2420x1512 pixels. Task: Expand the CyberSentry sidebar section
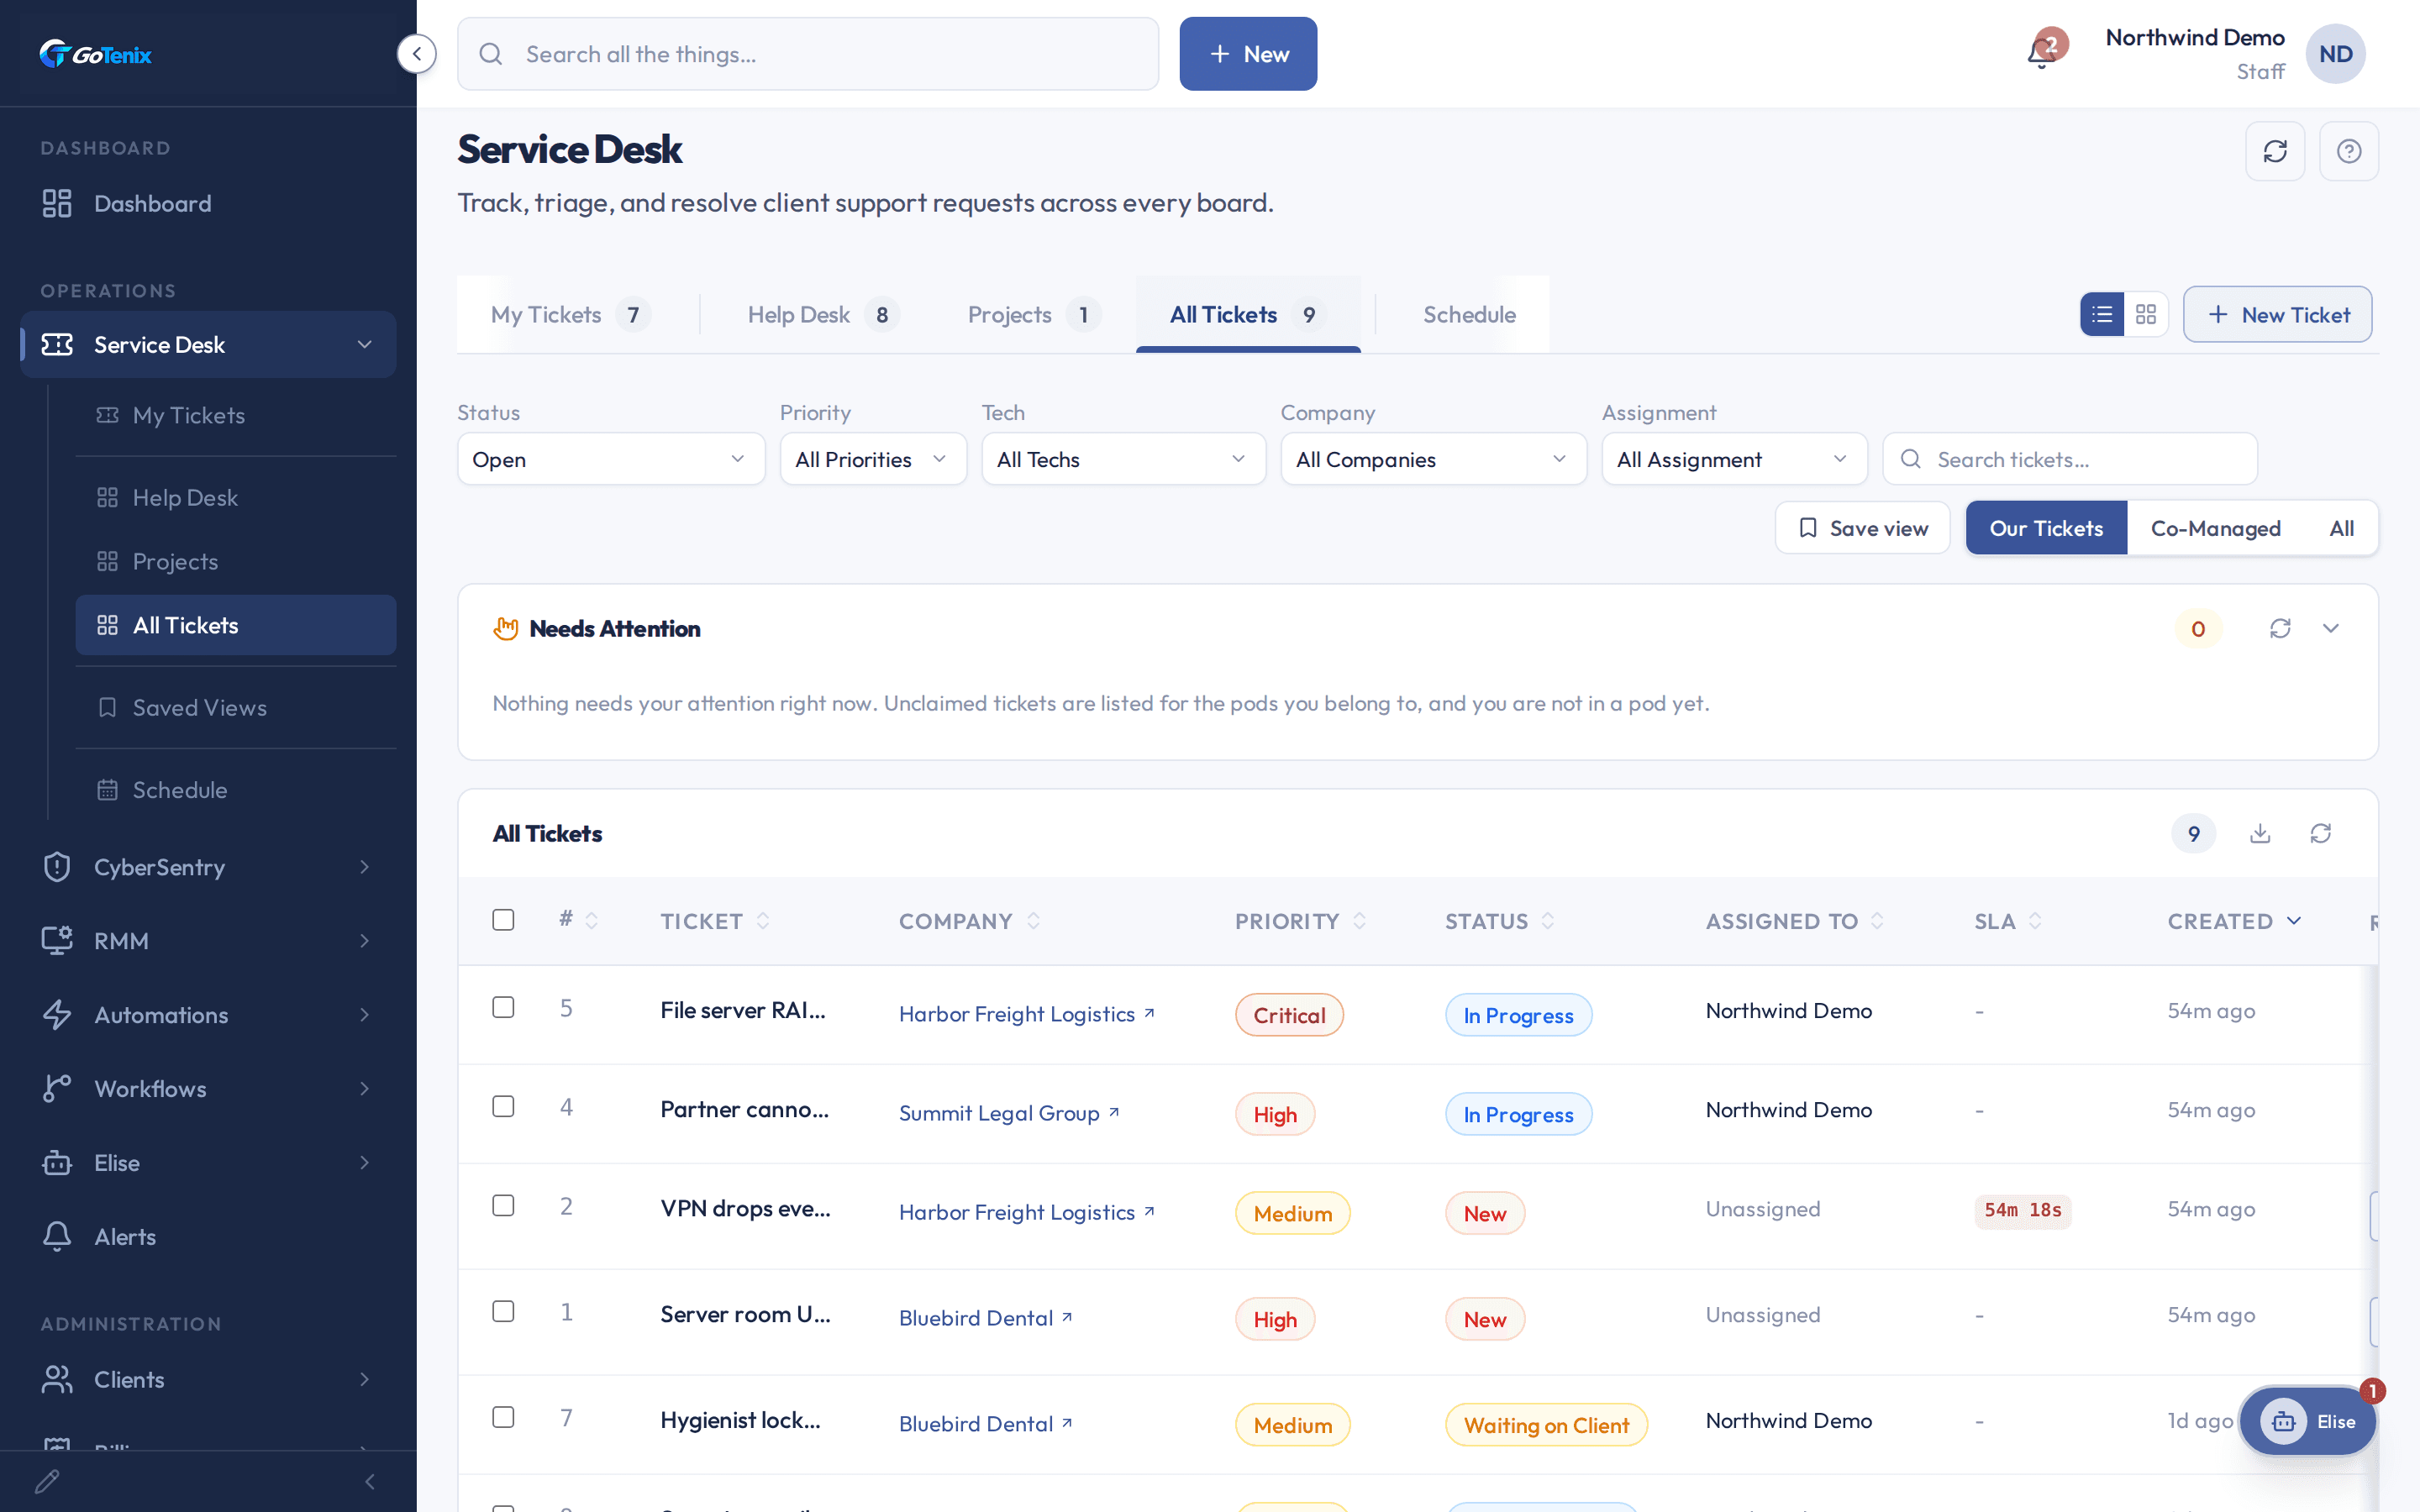(x=208, y=867)
